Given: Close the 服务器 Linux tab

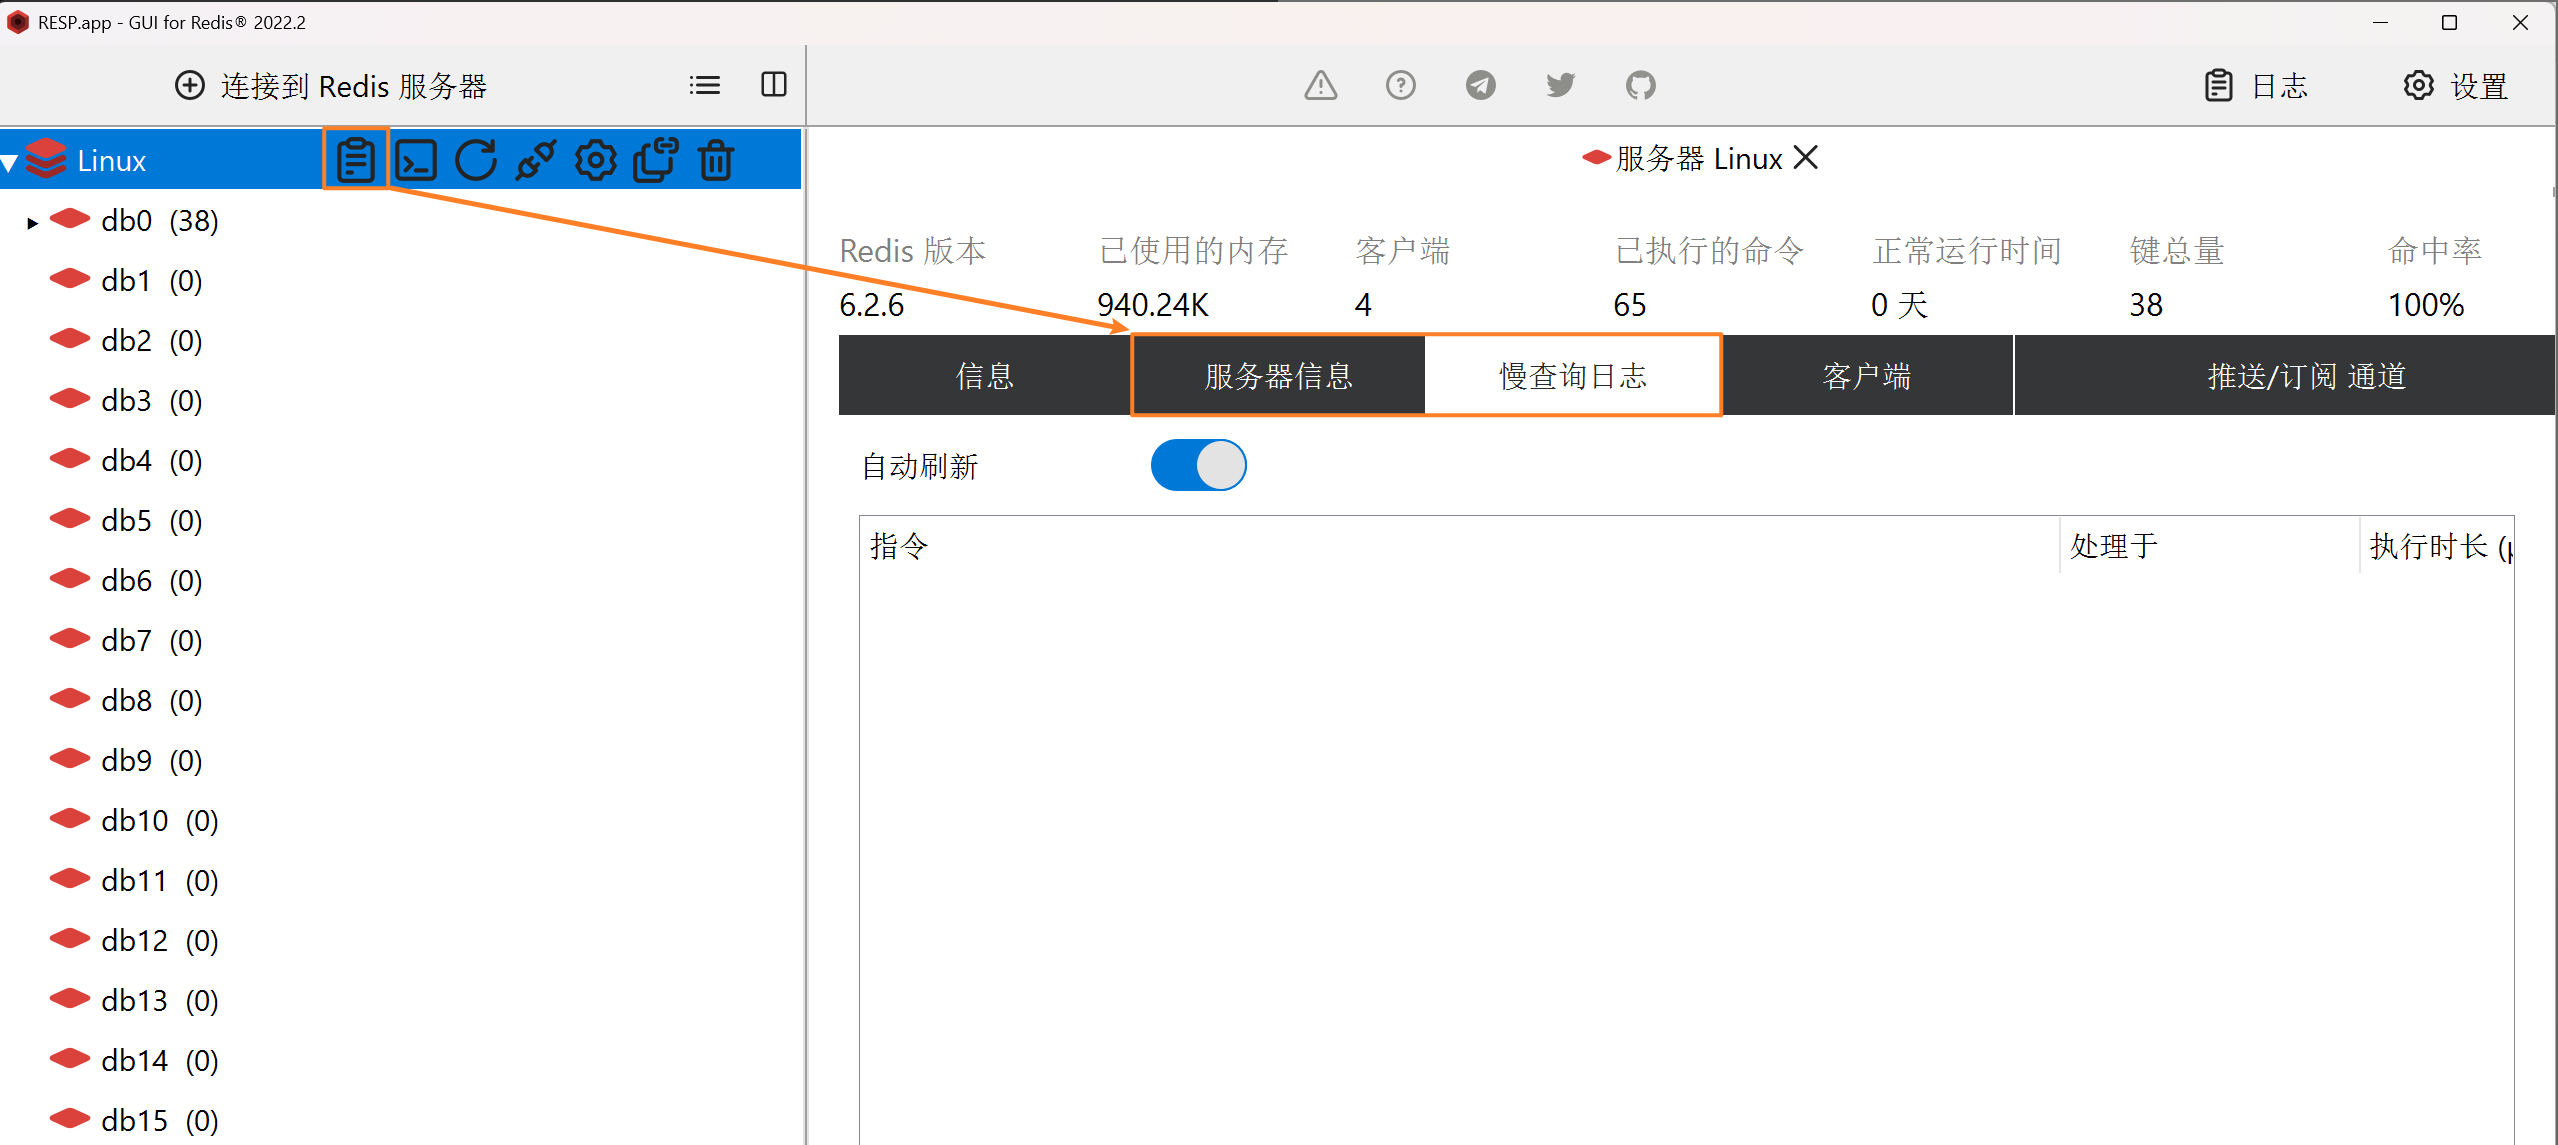Looking at the screenshot, I should 1806,158.
